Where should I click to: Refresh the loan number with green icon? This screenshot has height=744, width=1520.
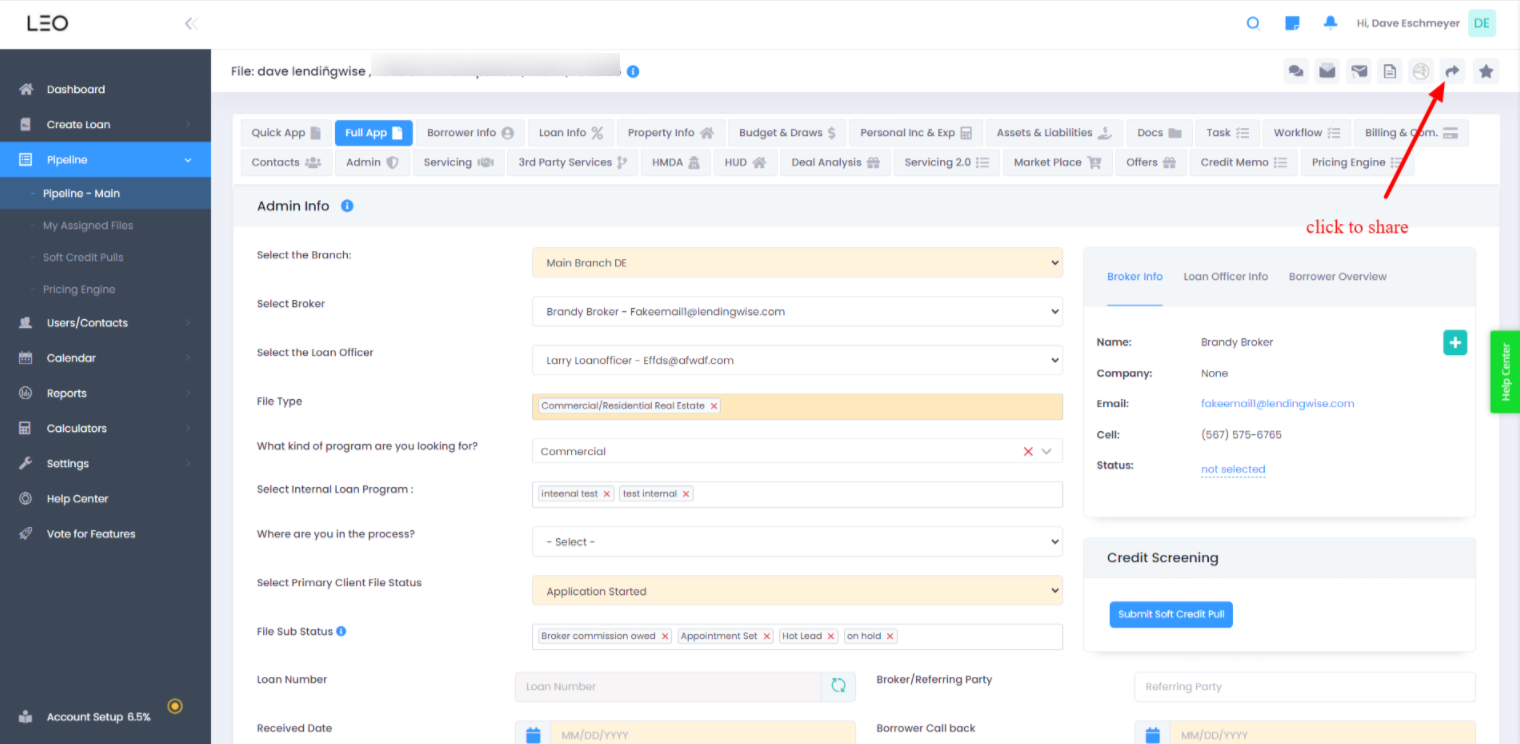click(x=838, y=686)
